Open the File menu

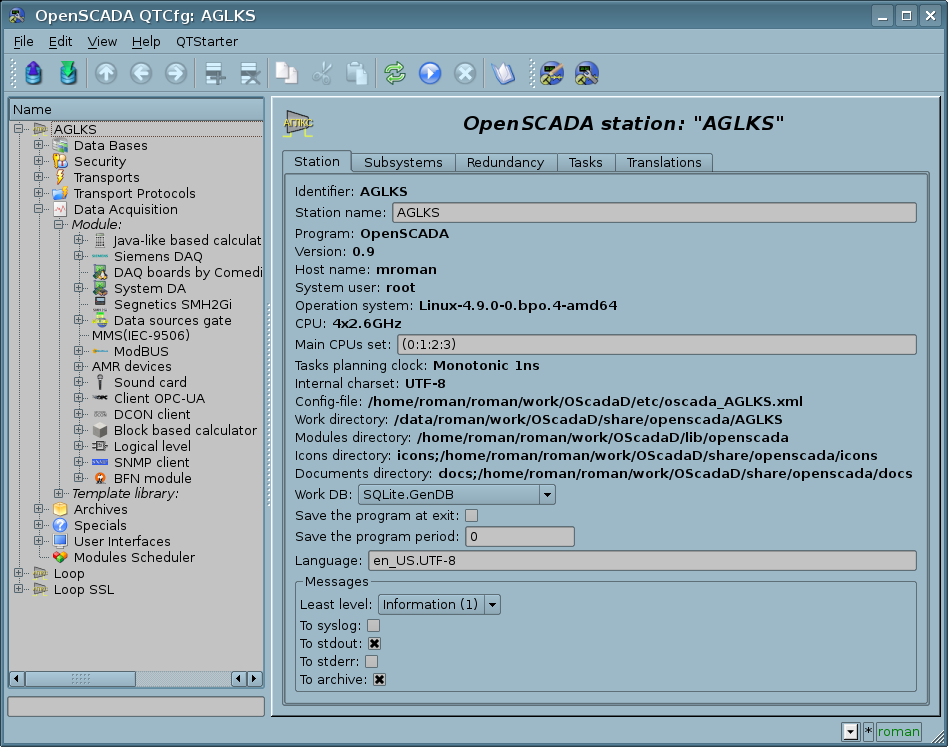click(24, 42)
